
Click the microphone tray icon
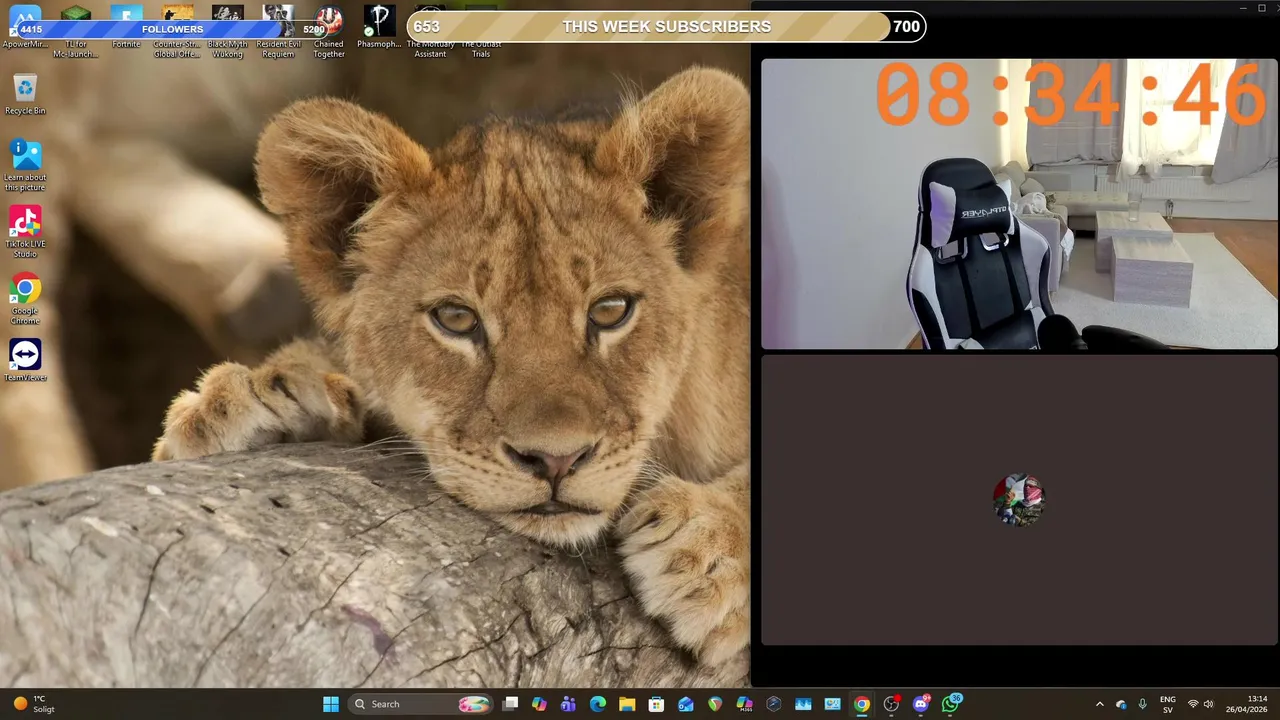click(x=1142, y=704)
